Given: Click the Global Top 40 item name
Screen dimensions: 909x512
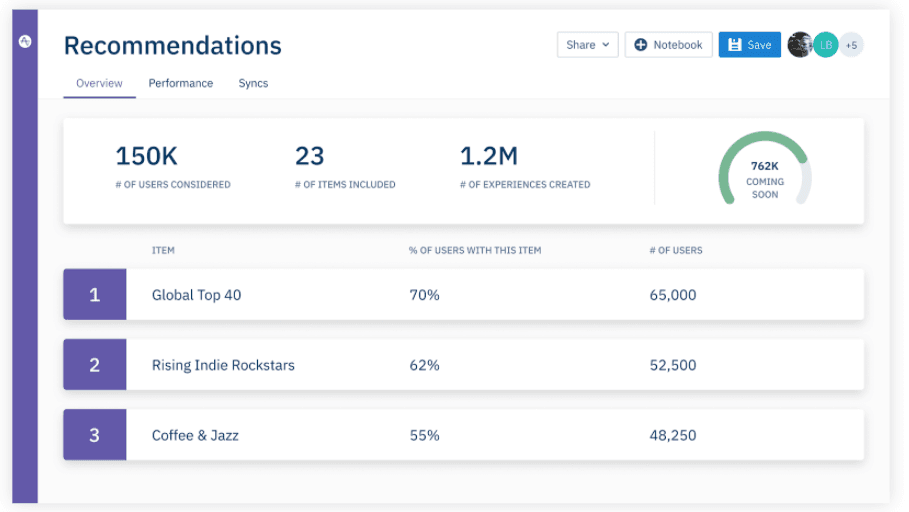Looking at the screenshot, I should (196, 295).
